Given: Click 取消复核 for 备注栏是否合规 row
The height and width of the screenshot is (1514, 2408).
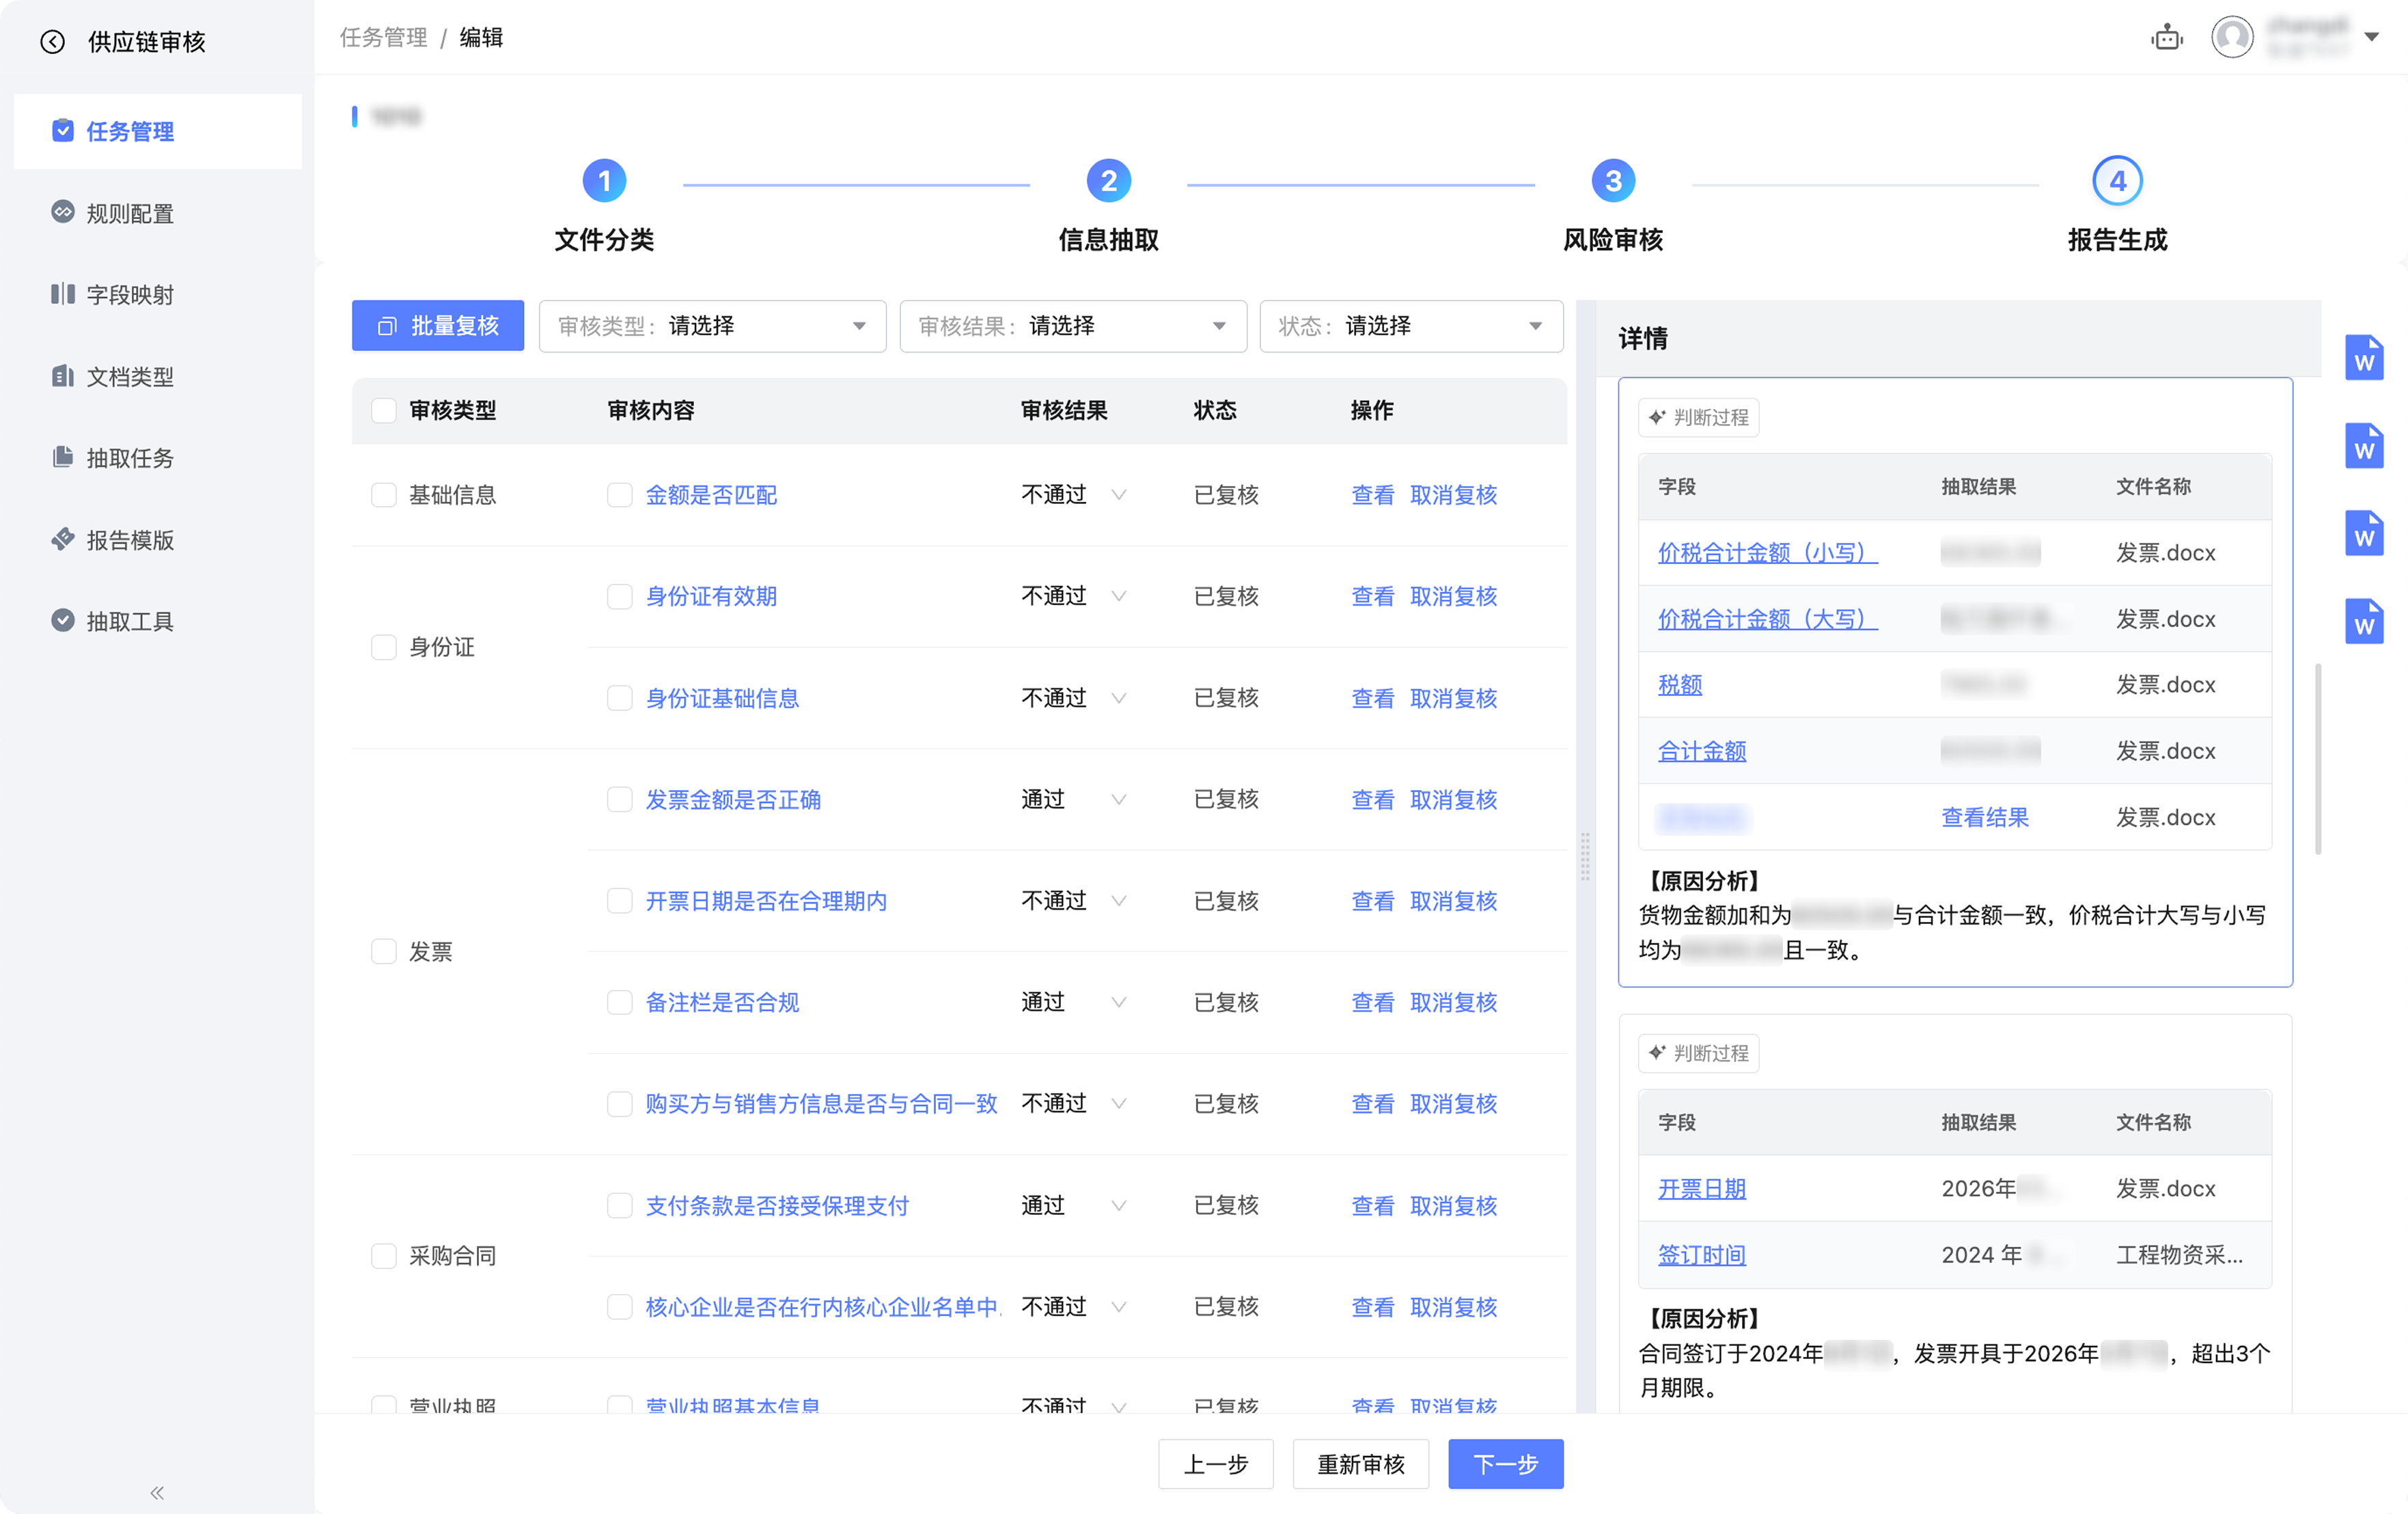Looking at the screenshot, I should 1453,1002.
